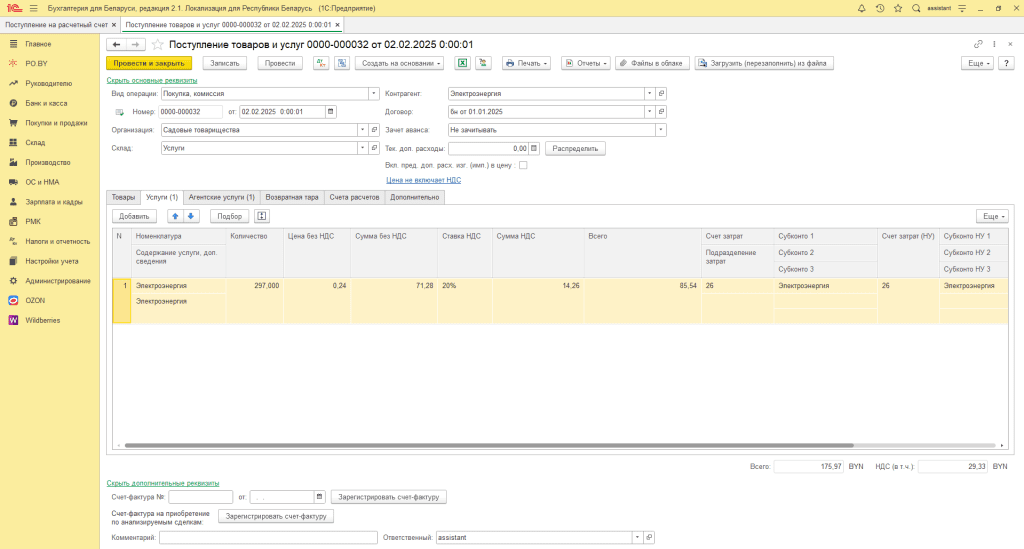This screenshot has height=549, width=1024.
Task: Click the back navigation arrow
Action: 116,44
